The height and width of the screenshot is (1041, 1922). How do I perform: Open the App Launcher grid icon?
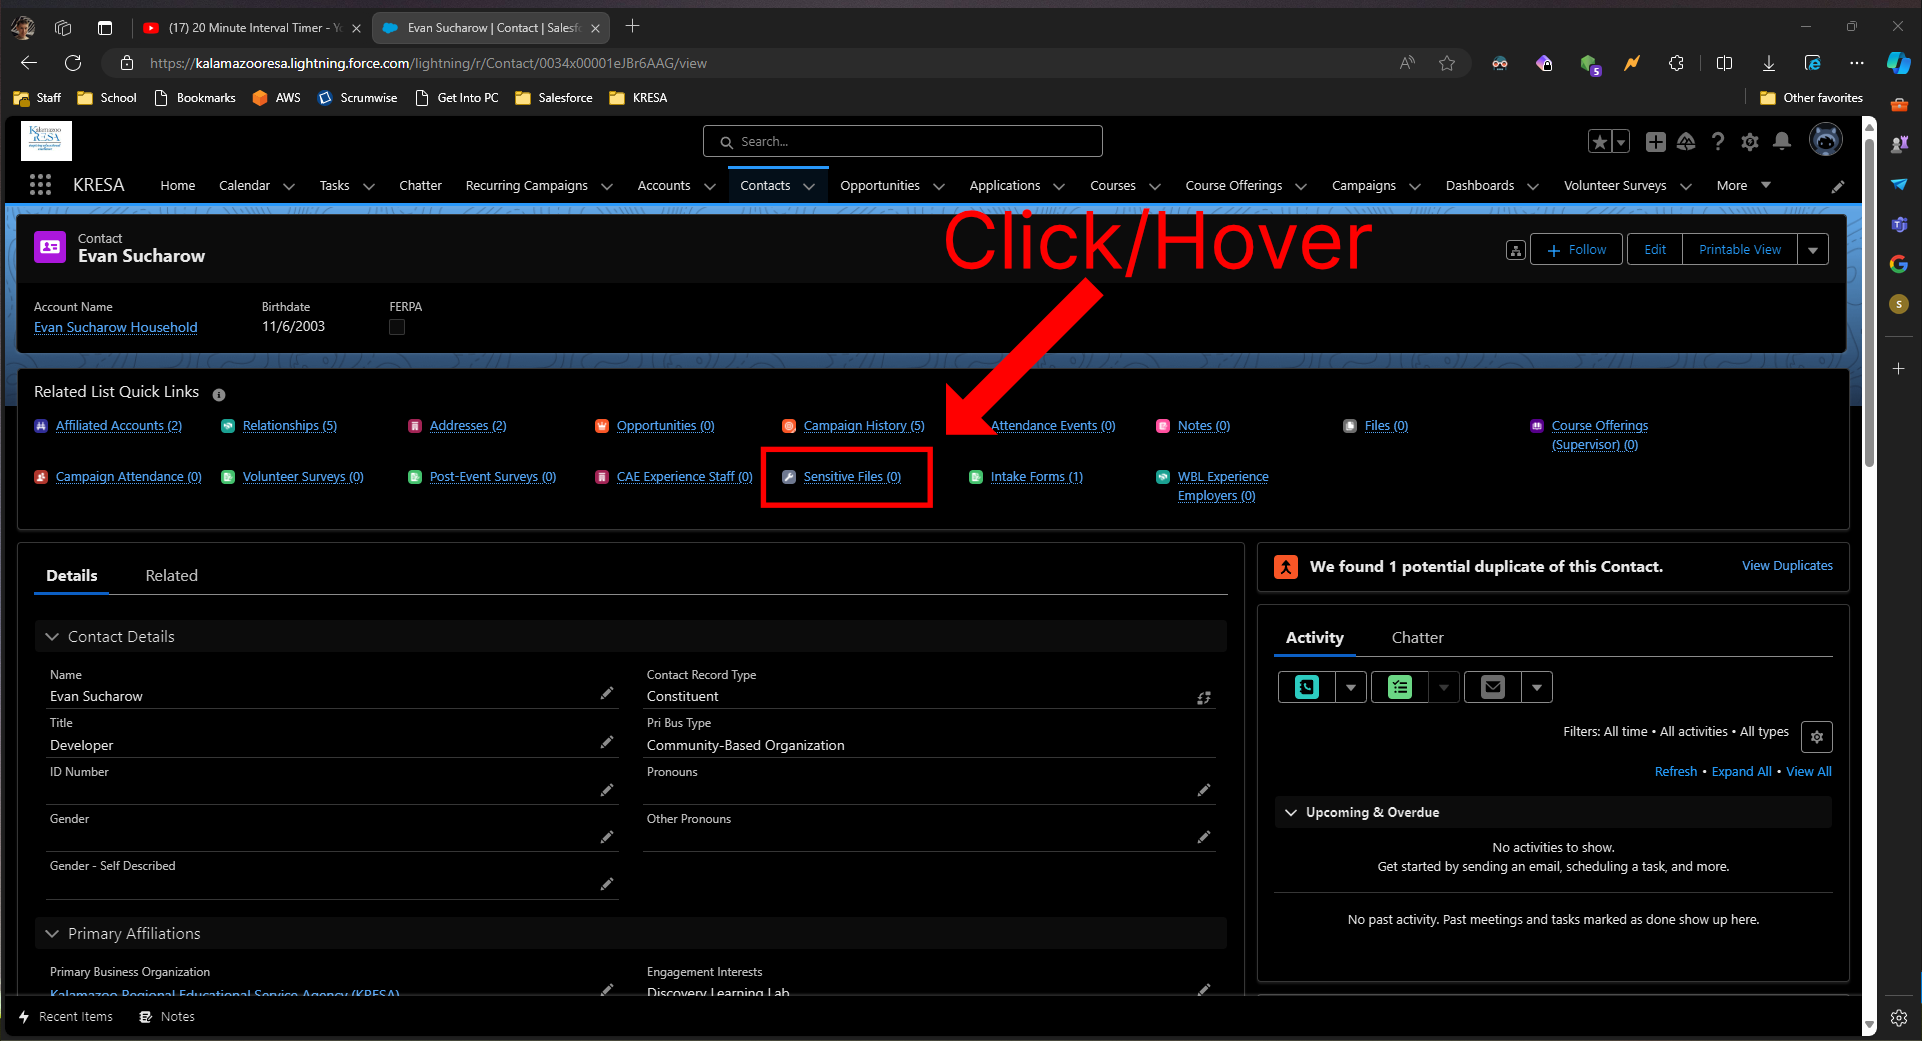40,185
